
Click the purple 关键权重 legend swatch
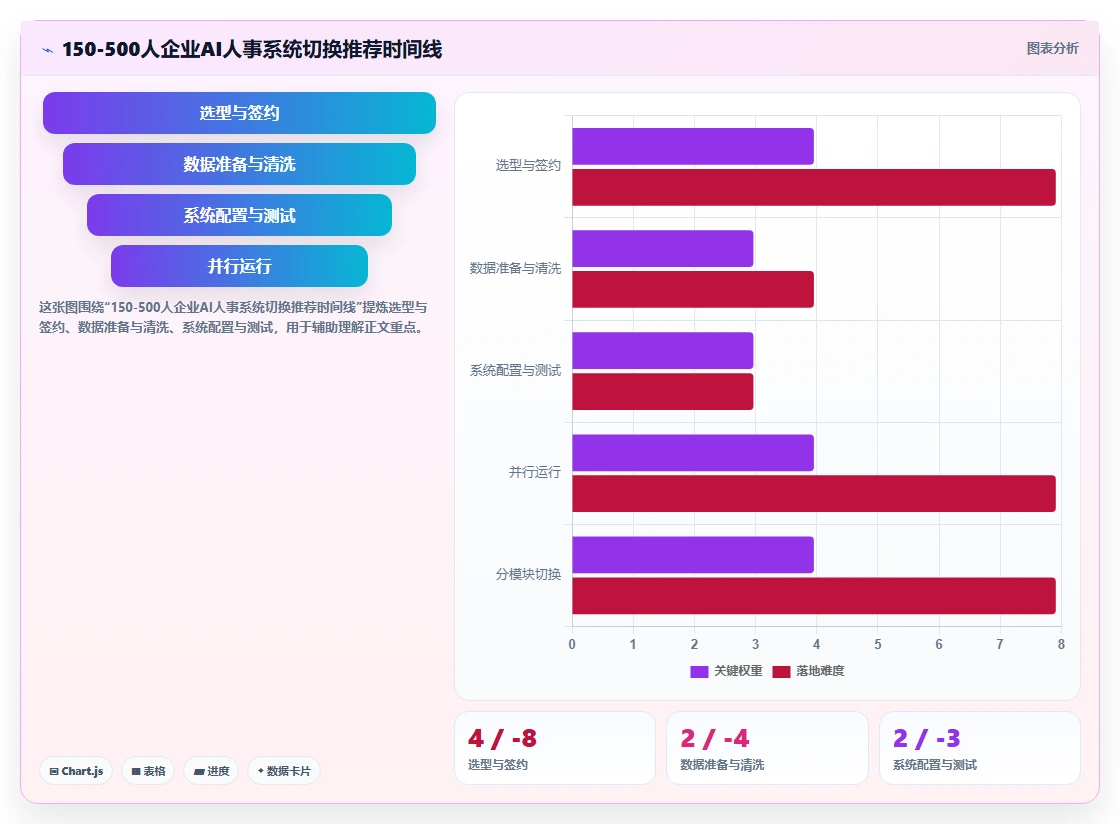click(x=699, y=672)
